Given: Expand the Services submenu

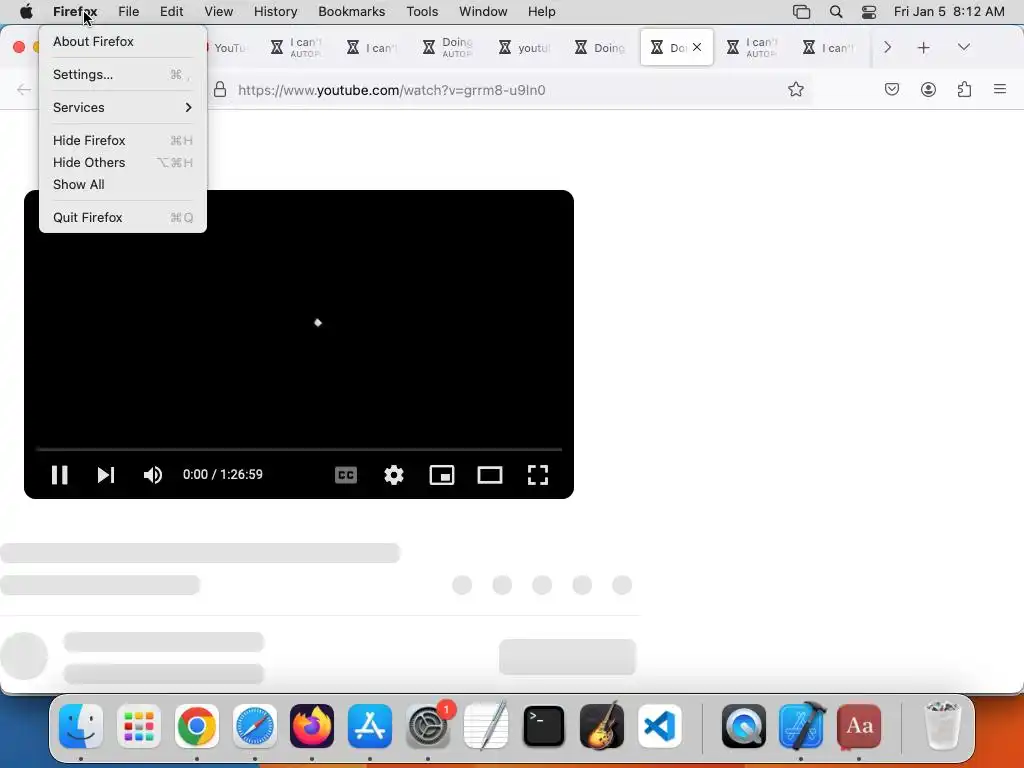Looking at the screenshot, I should (123, 107).
